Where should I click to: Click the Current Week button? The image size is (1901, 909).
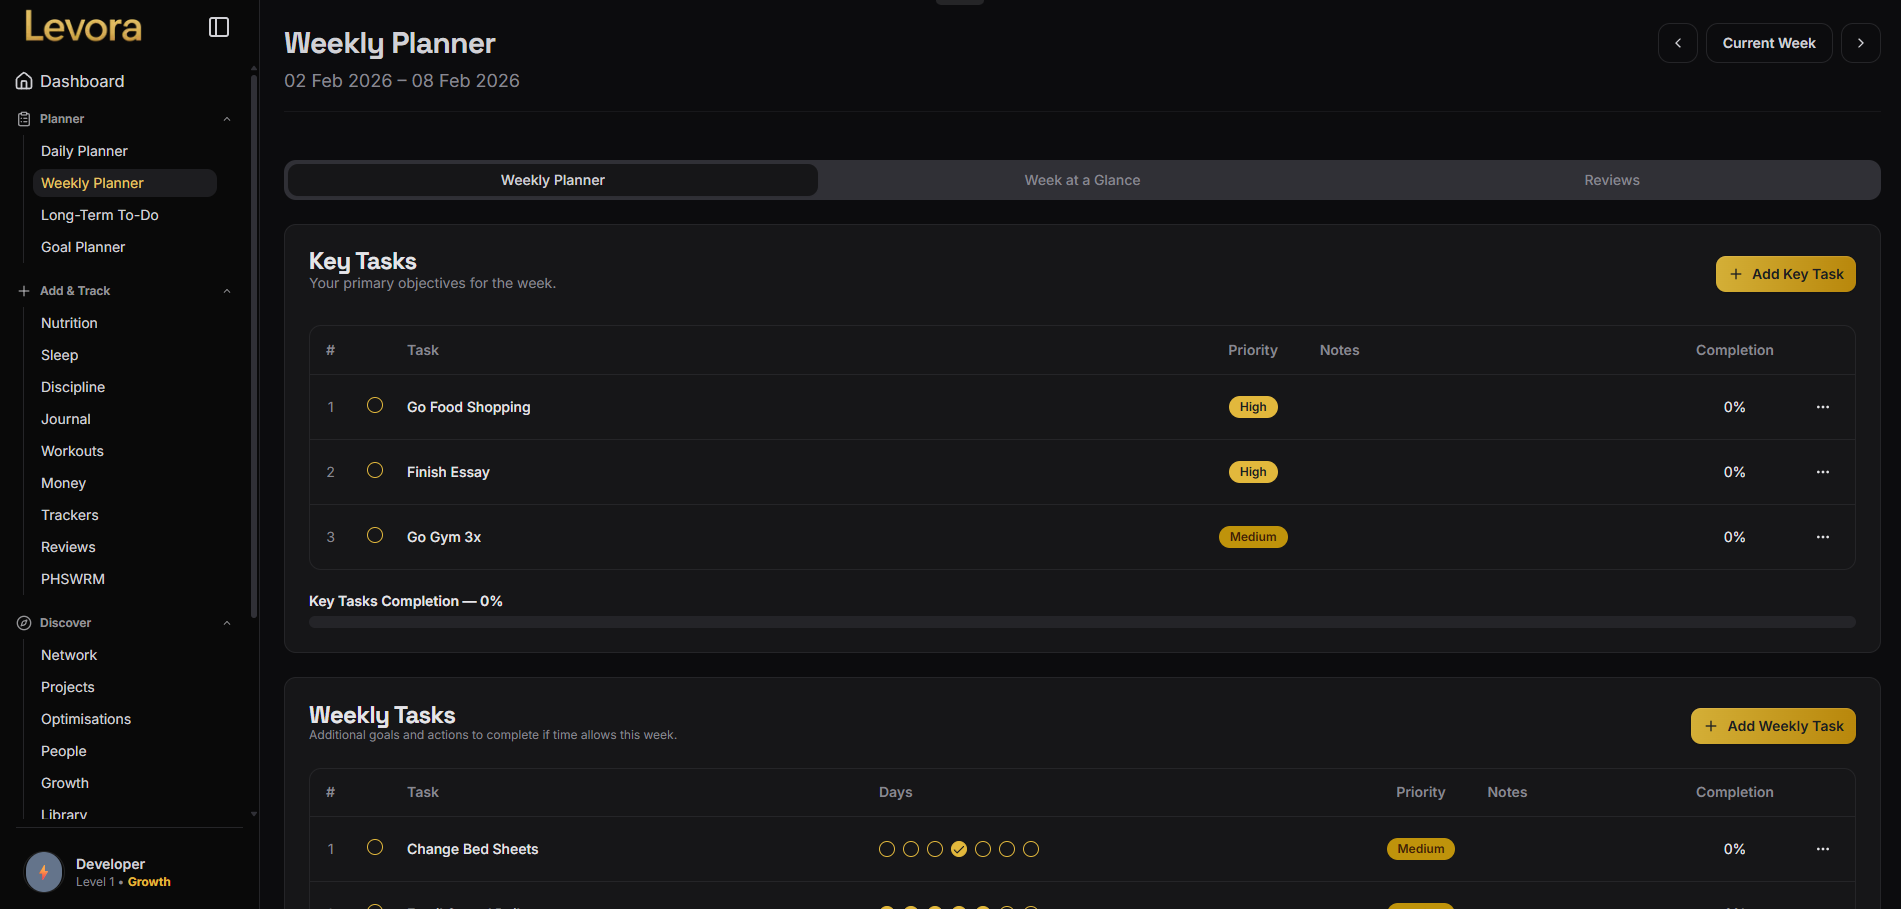(1768, 43)
